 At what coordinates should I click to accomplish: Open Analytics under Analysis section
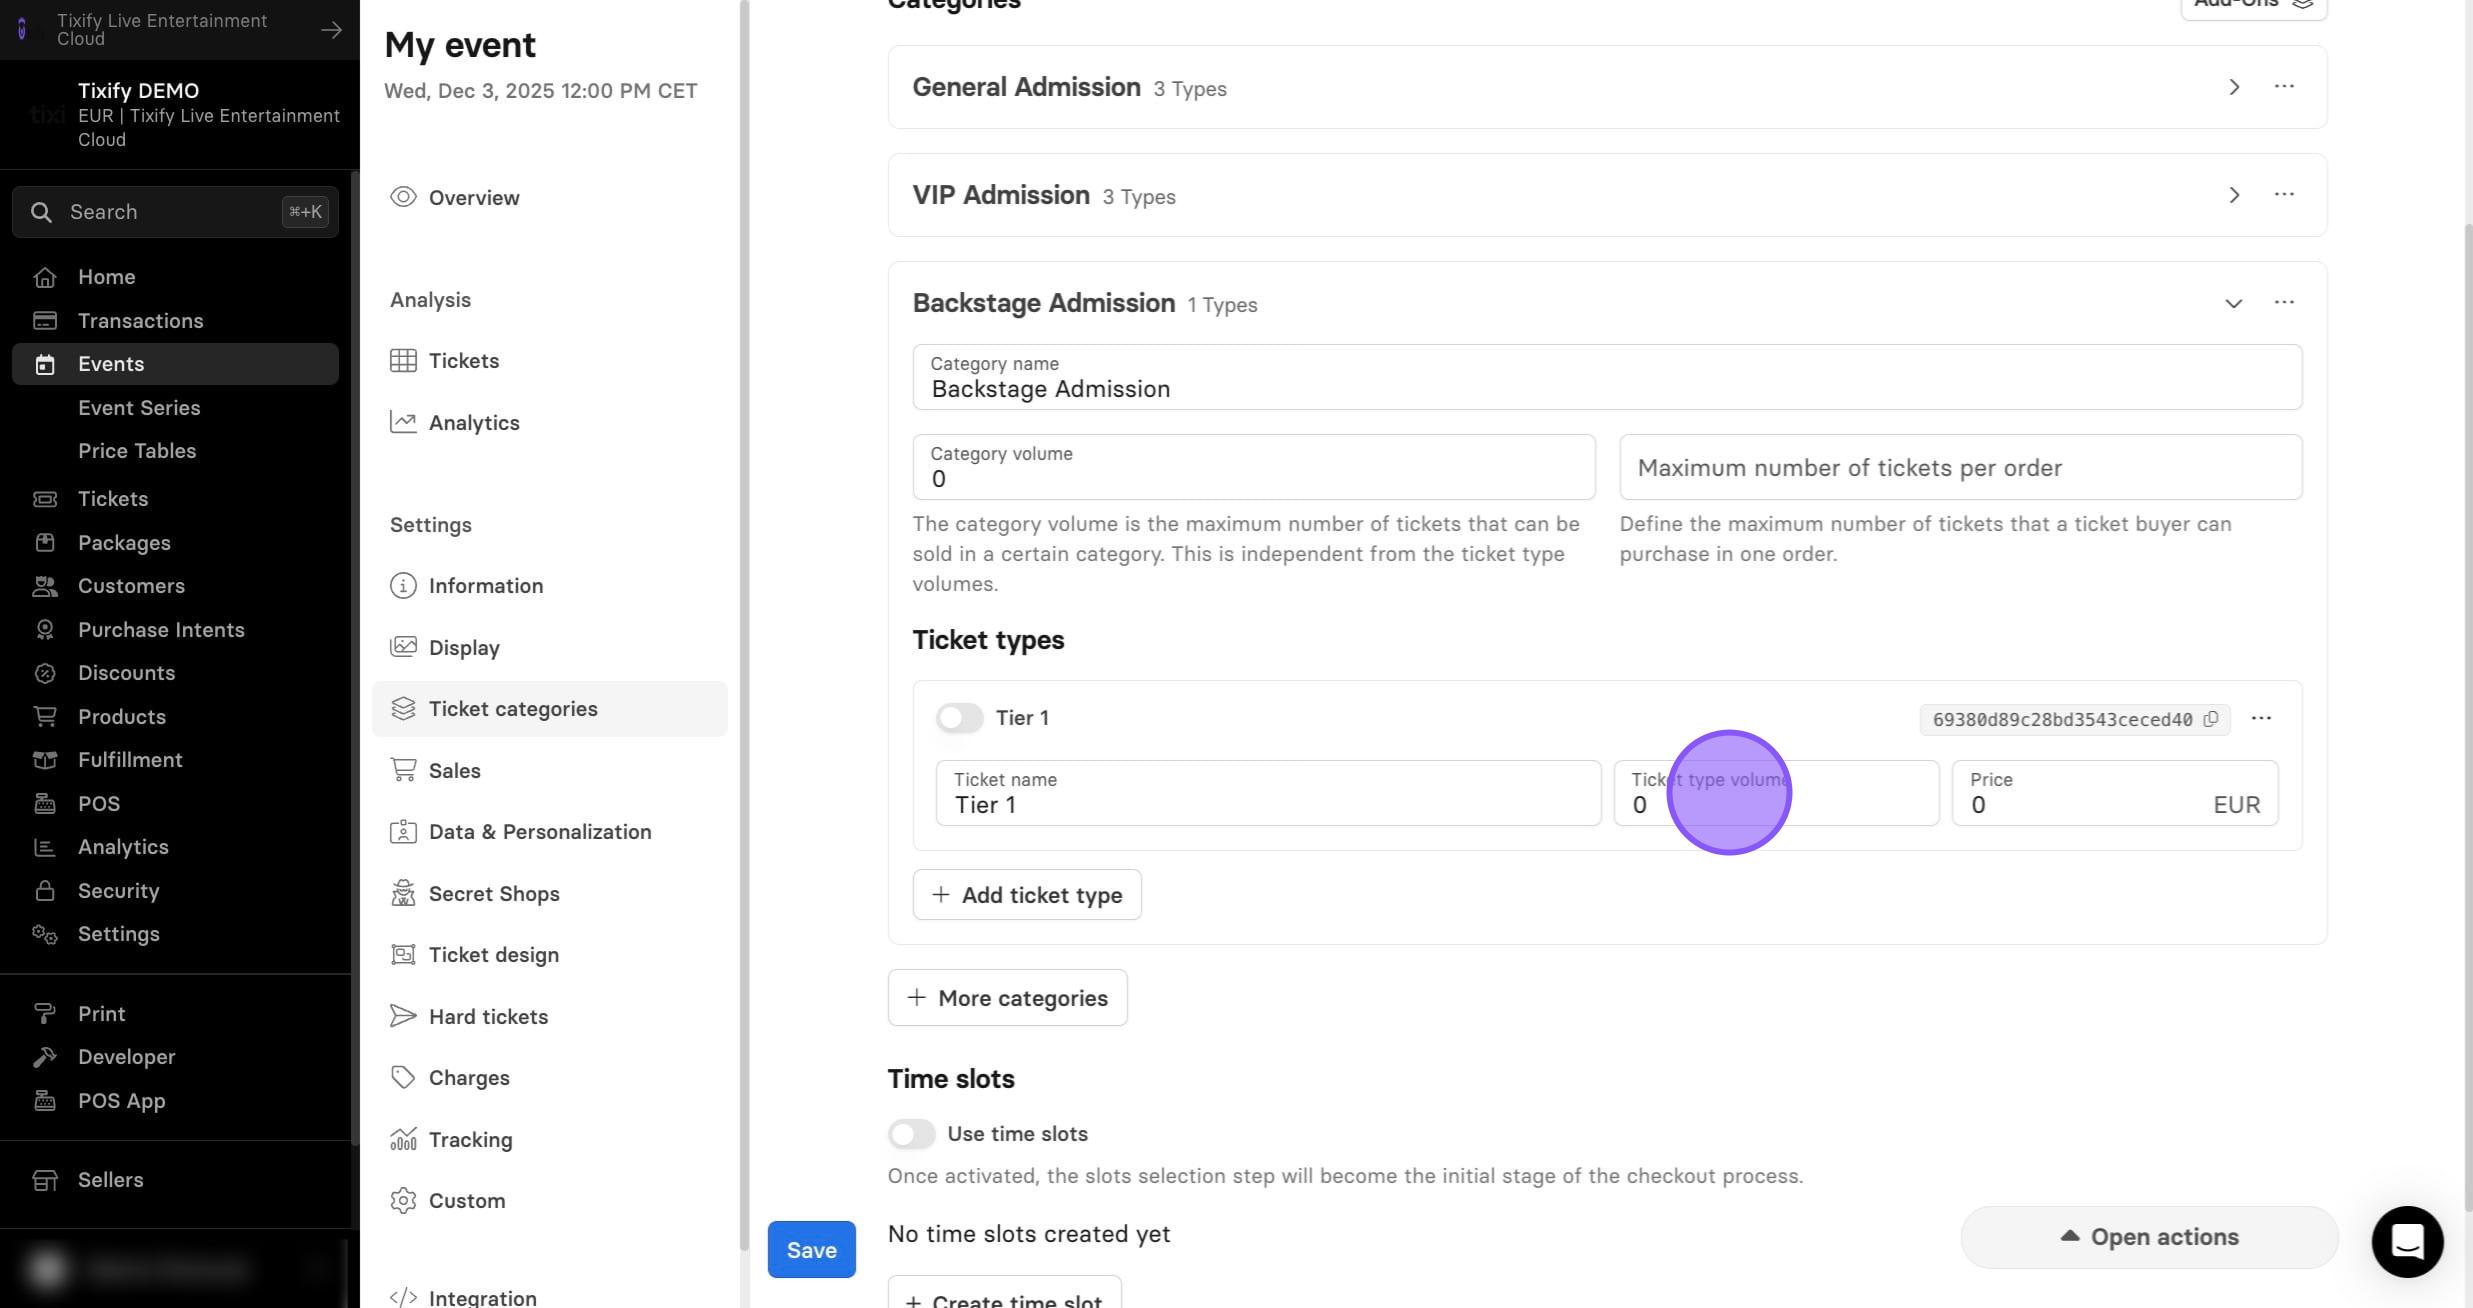(549, 422)
